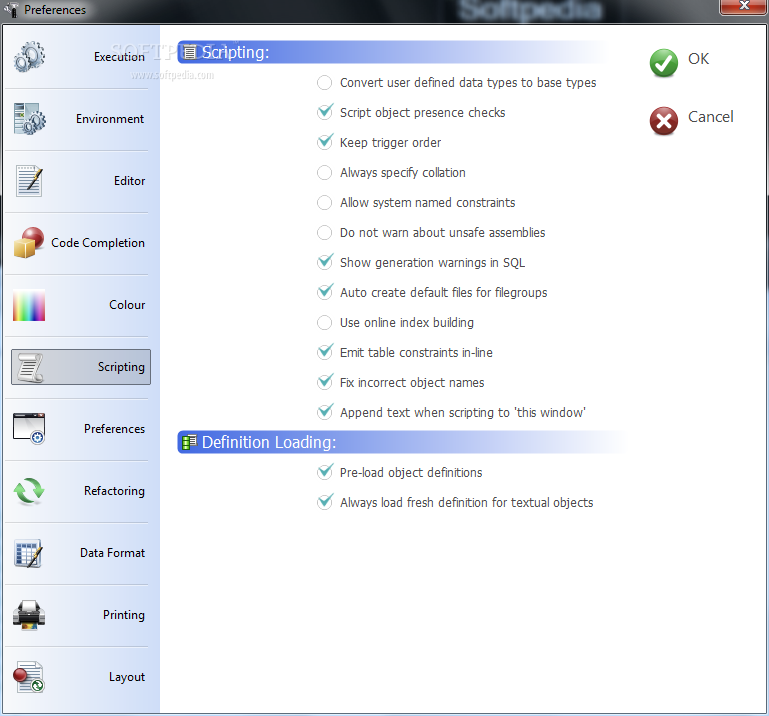
Task: Click the Editor notepad pencil icon
Action: [29, 181]
